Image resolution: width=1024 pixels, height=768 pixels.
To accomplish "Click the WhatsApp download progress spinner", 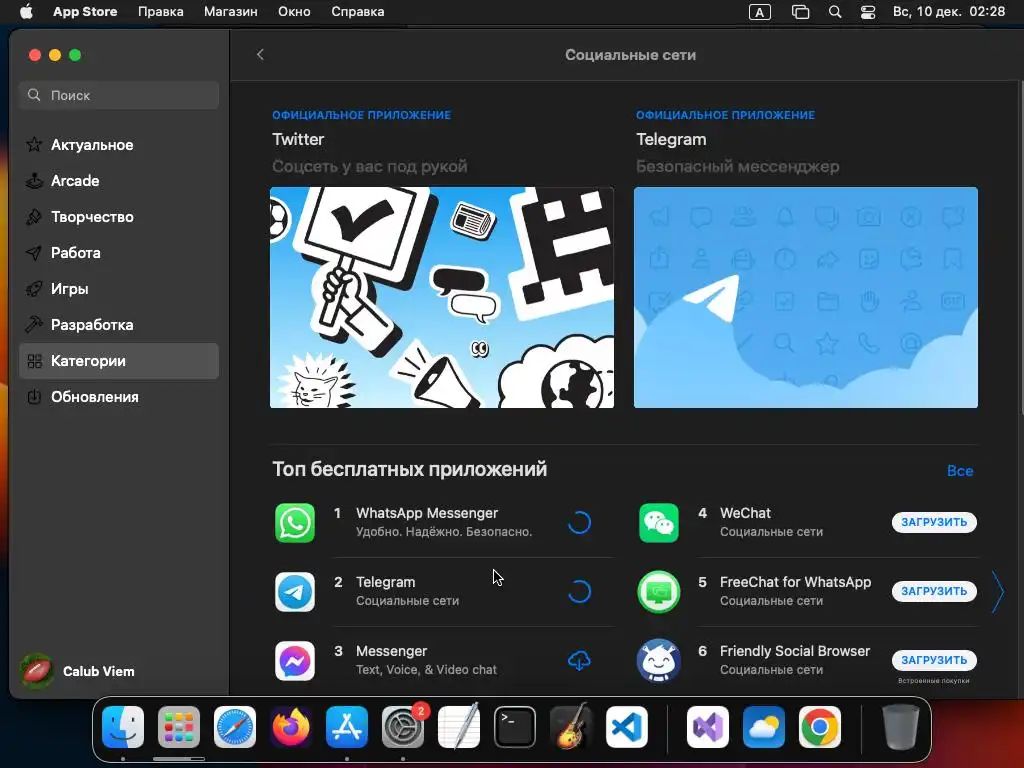I will click(579, 522).
